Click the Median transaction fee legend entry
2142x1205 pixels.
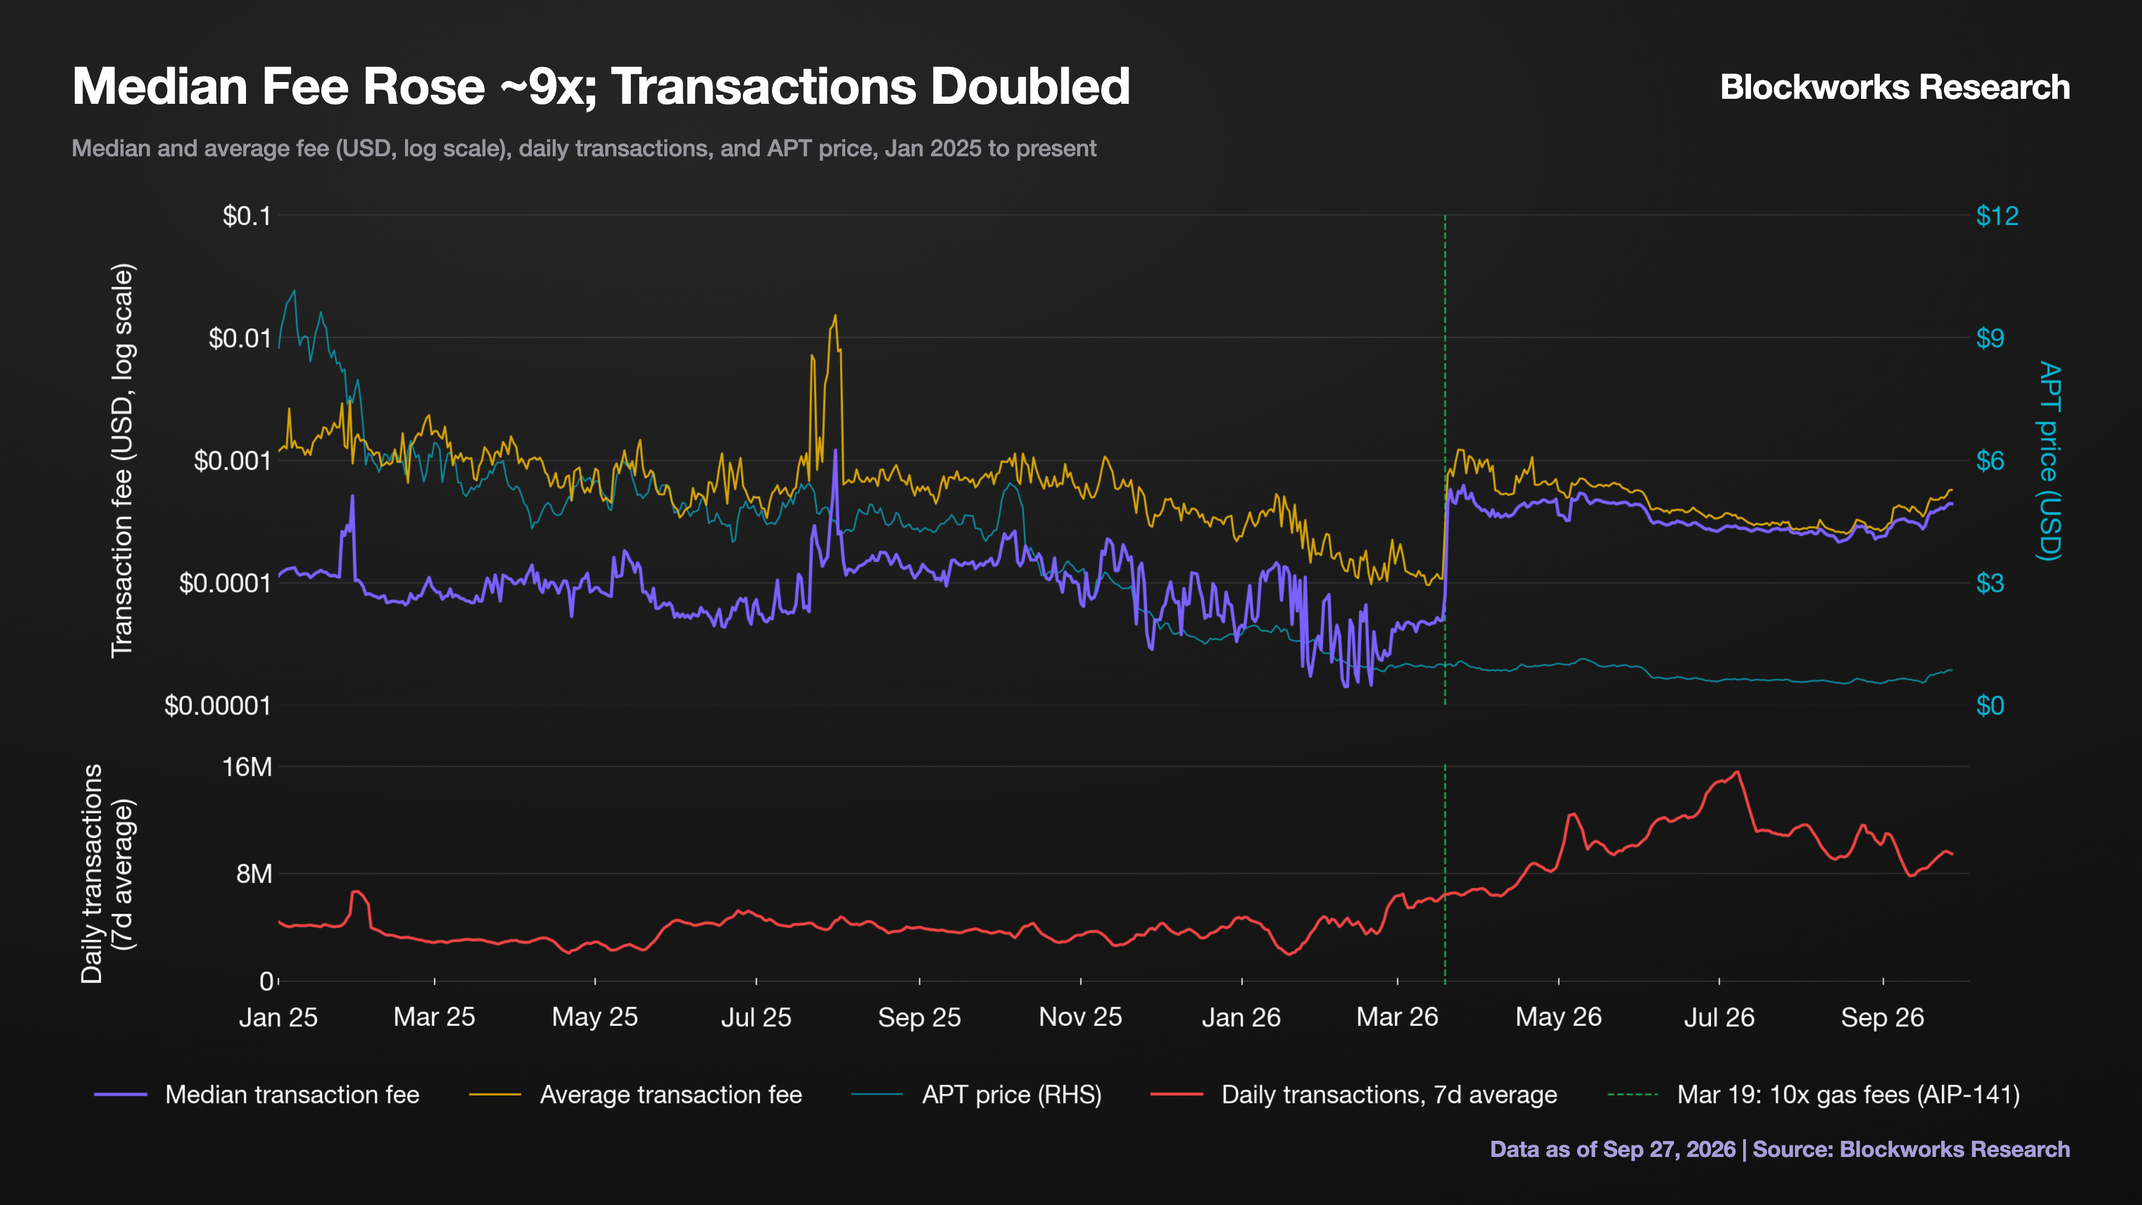pyautogui.click(x=257, y=1095)
